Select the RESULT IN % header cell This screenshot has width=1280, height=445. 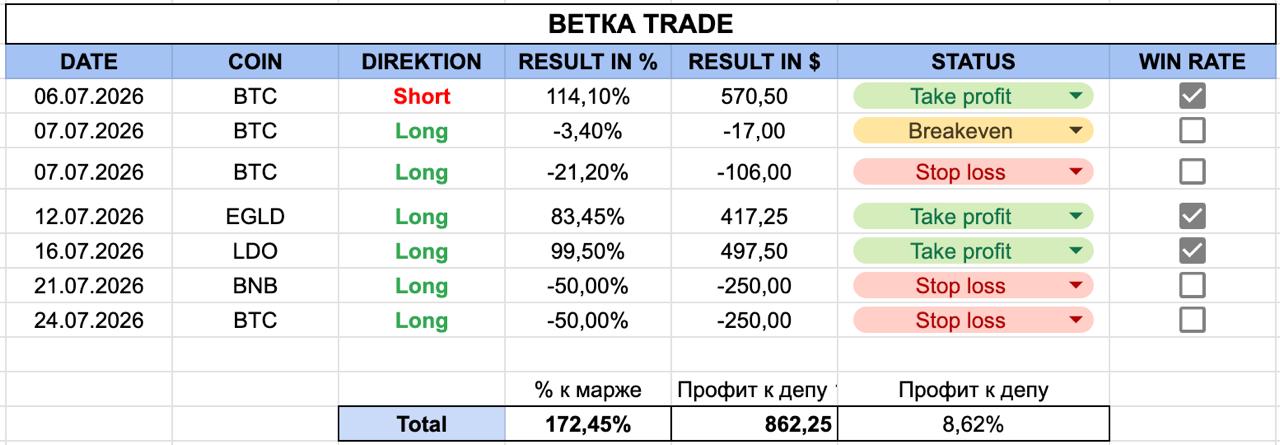pos(588,62)
